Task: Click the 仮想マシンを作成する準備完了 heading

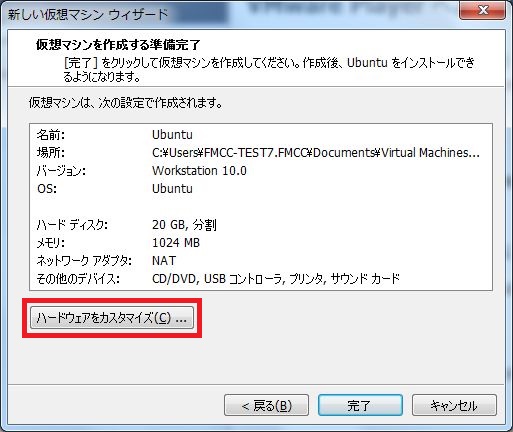Action: coord(118,44)
